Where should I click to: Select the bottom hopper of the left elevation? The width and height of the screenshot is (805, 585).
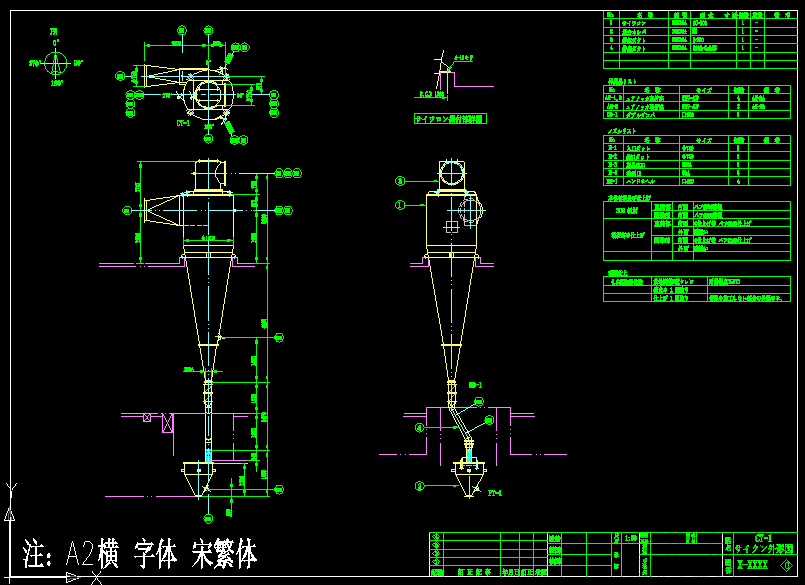pyautogui.click(x=198, y=479)
